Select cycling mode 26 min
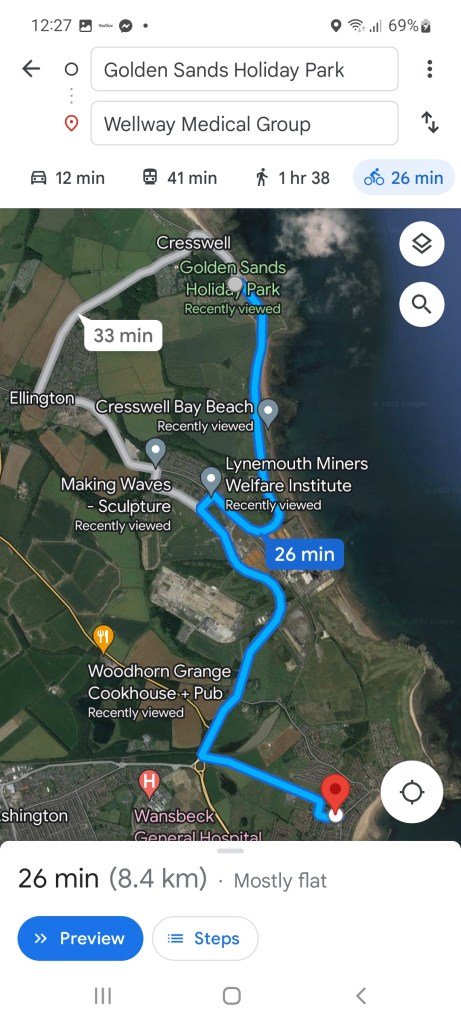This screenshot has width=461, height=1024. (x=404, y=178)
